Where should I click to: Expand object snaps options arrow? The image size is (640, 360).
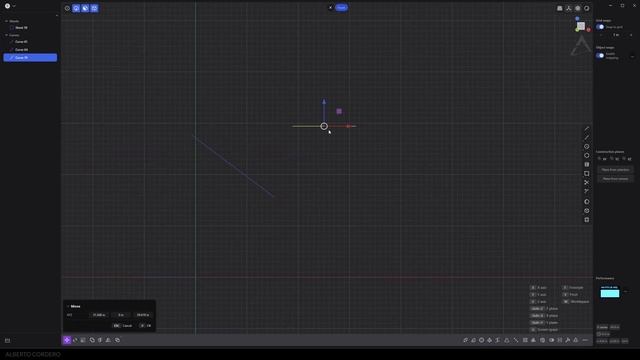click(x=632, y=56)
